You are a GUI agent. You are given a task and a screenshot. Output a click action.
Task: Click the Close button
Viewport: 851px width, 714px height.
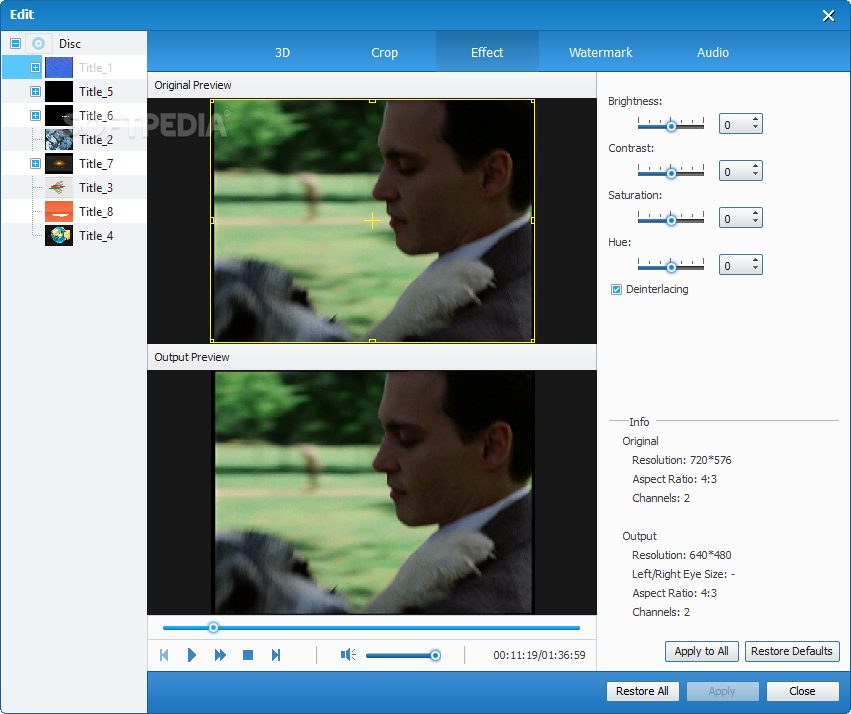802,691
